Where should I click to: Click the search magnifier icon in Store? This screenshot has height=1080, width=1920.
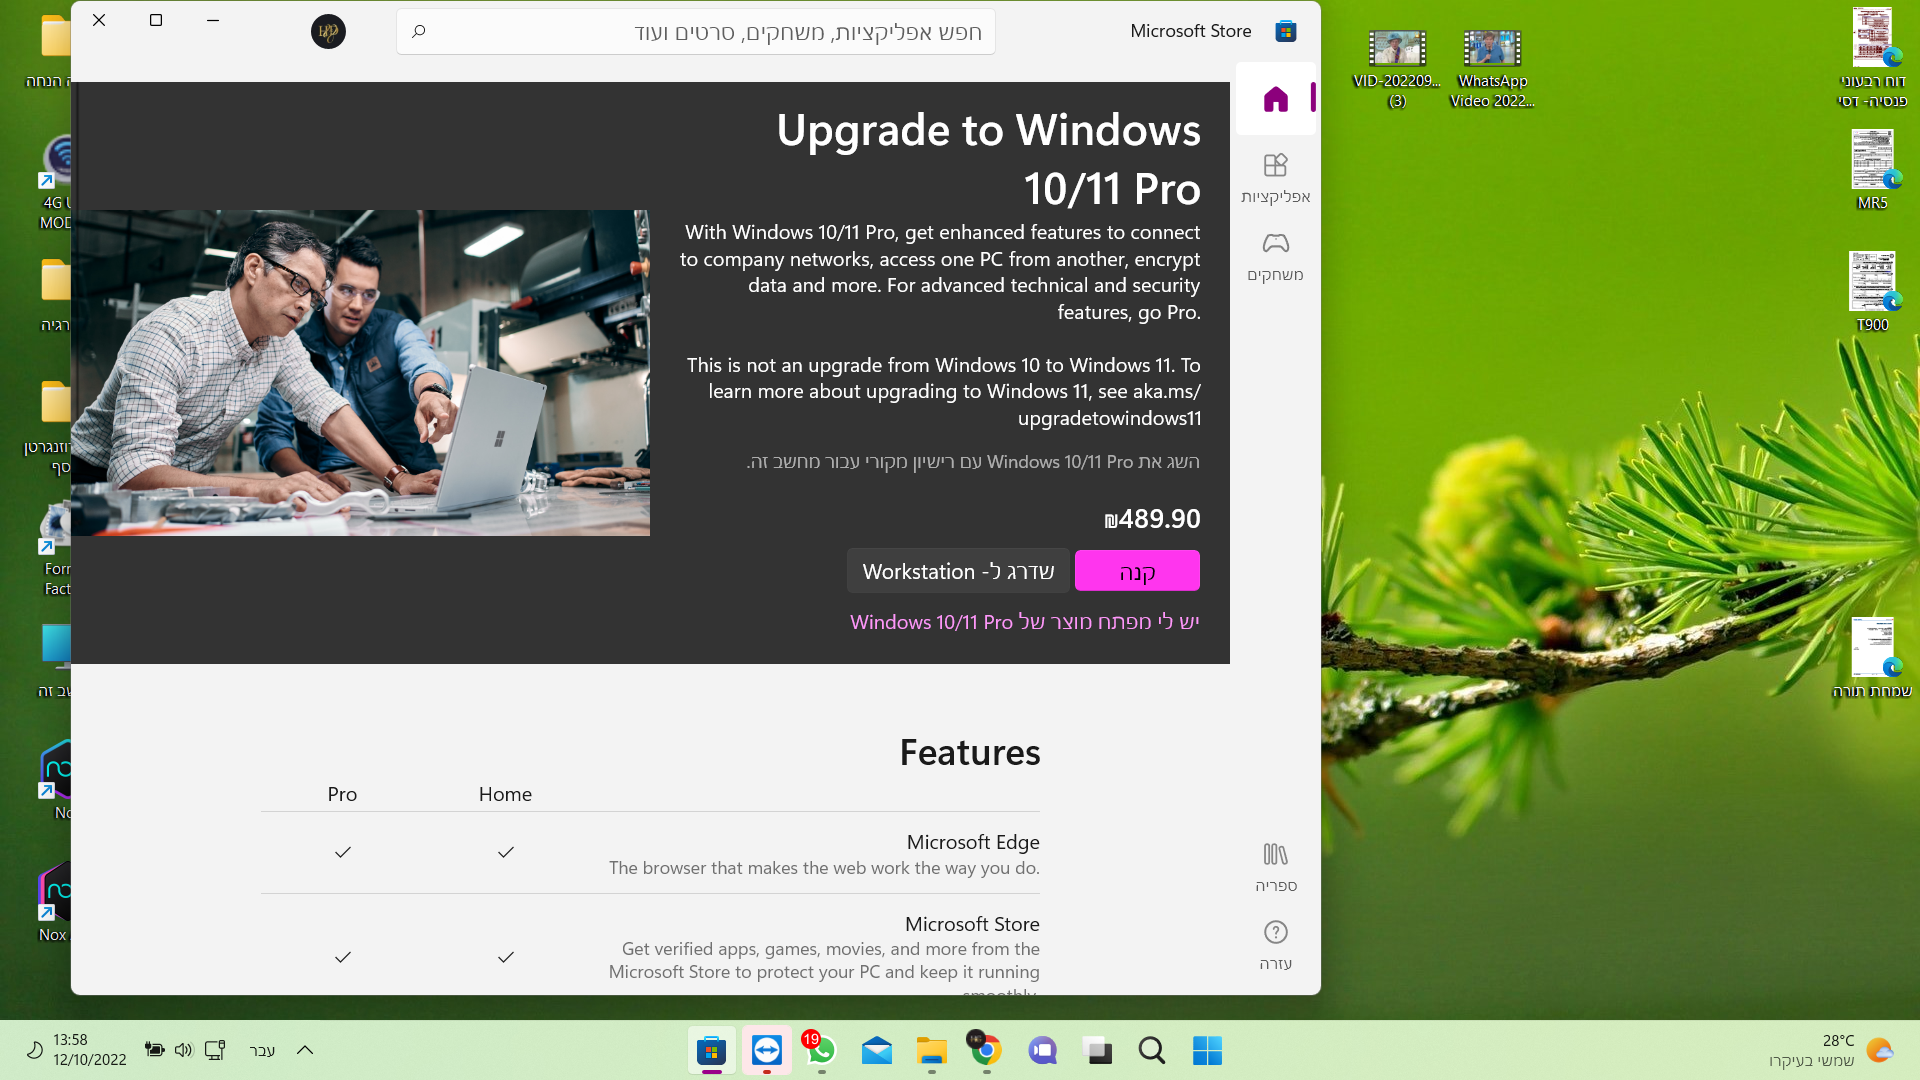pos(419,32)
